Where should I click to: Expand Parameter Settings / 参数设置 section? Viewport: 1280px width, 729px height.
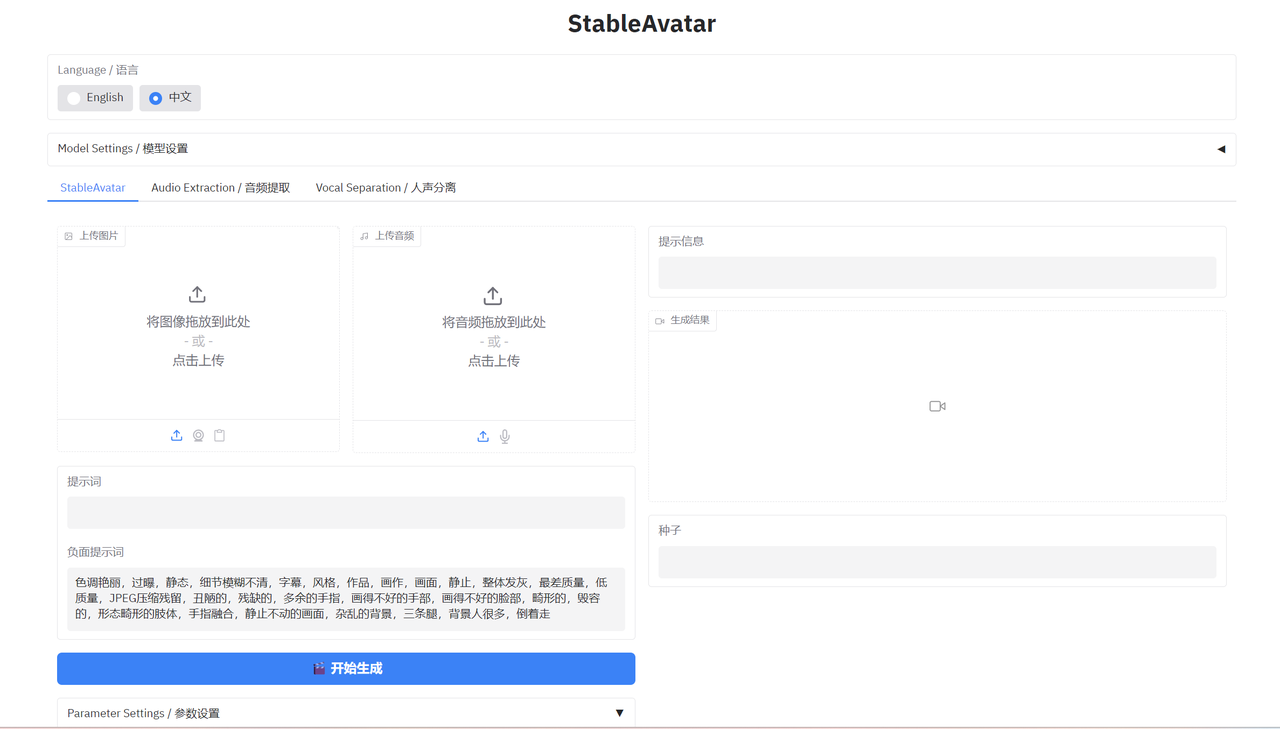(x=346, y=713)
